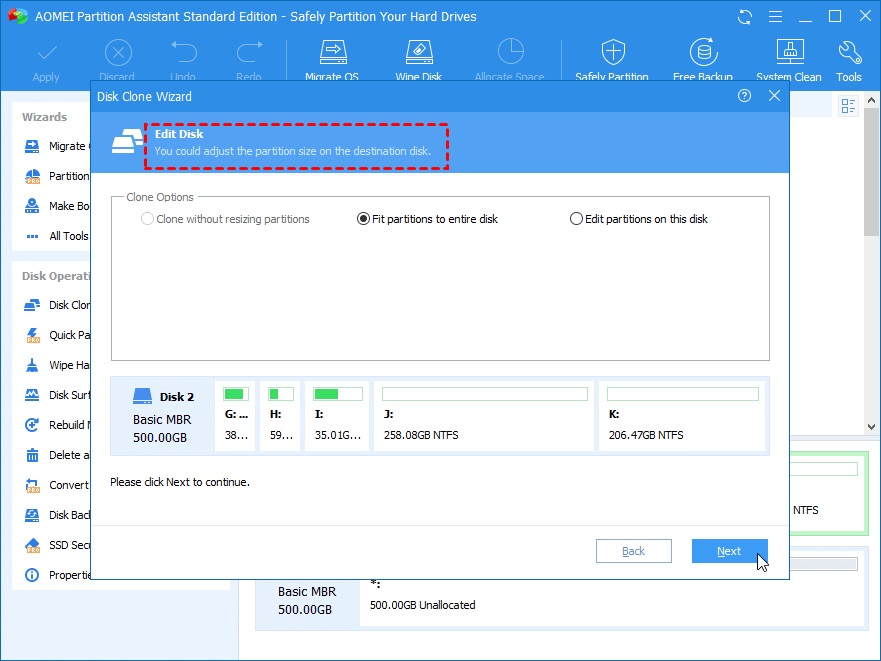
Task: Click the scrollbar up arrow on the right
Action: click(x=871, y=101)
